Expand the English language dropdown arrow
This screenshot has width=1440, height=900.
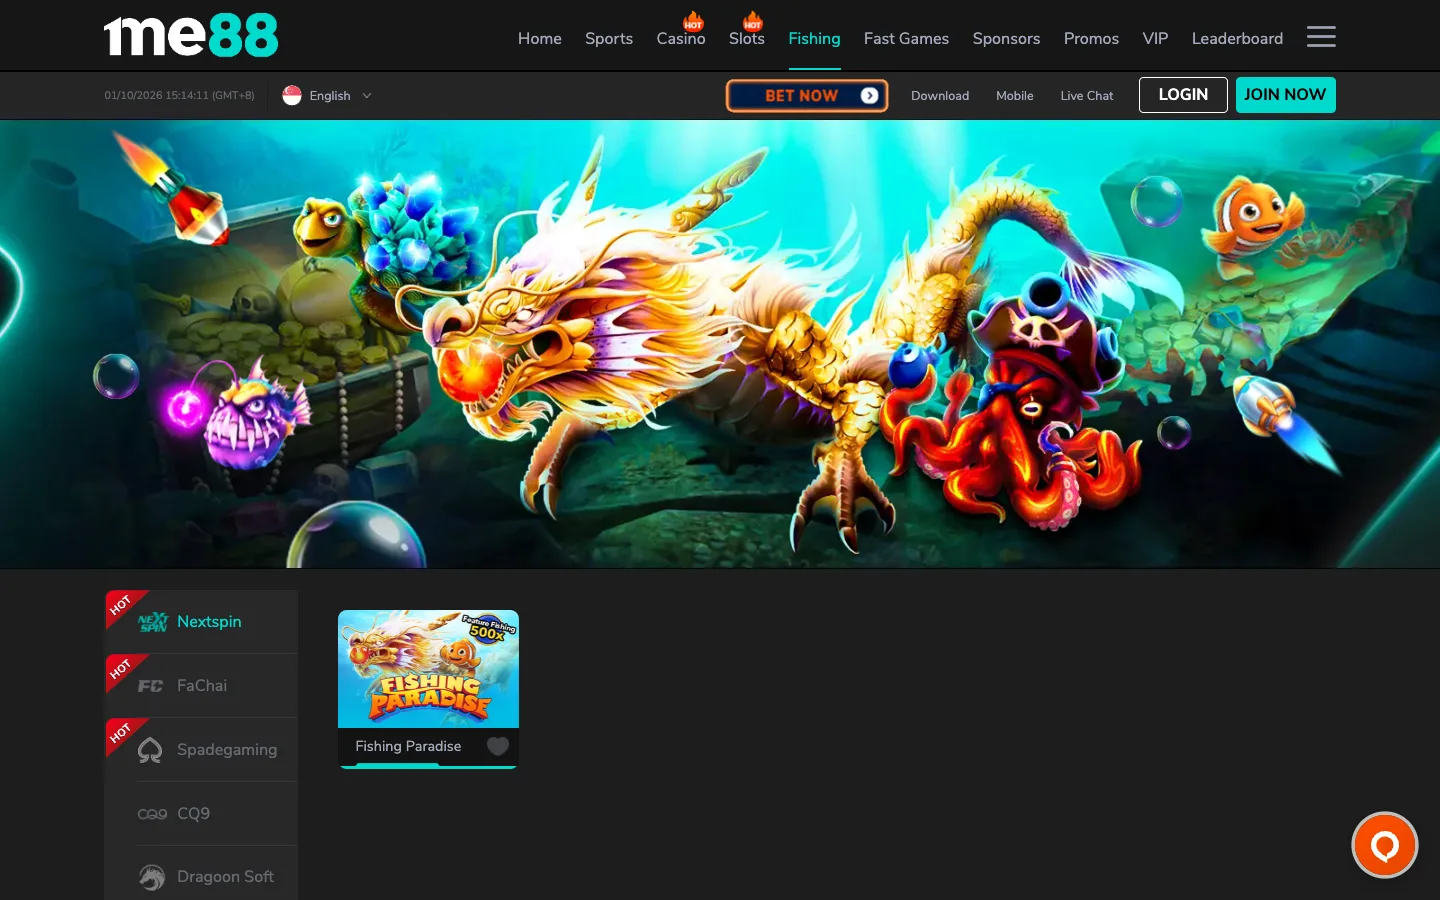click(x=367, y=96)
